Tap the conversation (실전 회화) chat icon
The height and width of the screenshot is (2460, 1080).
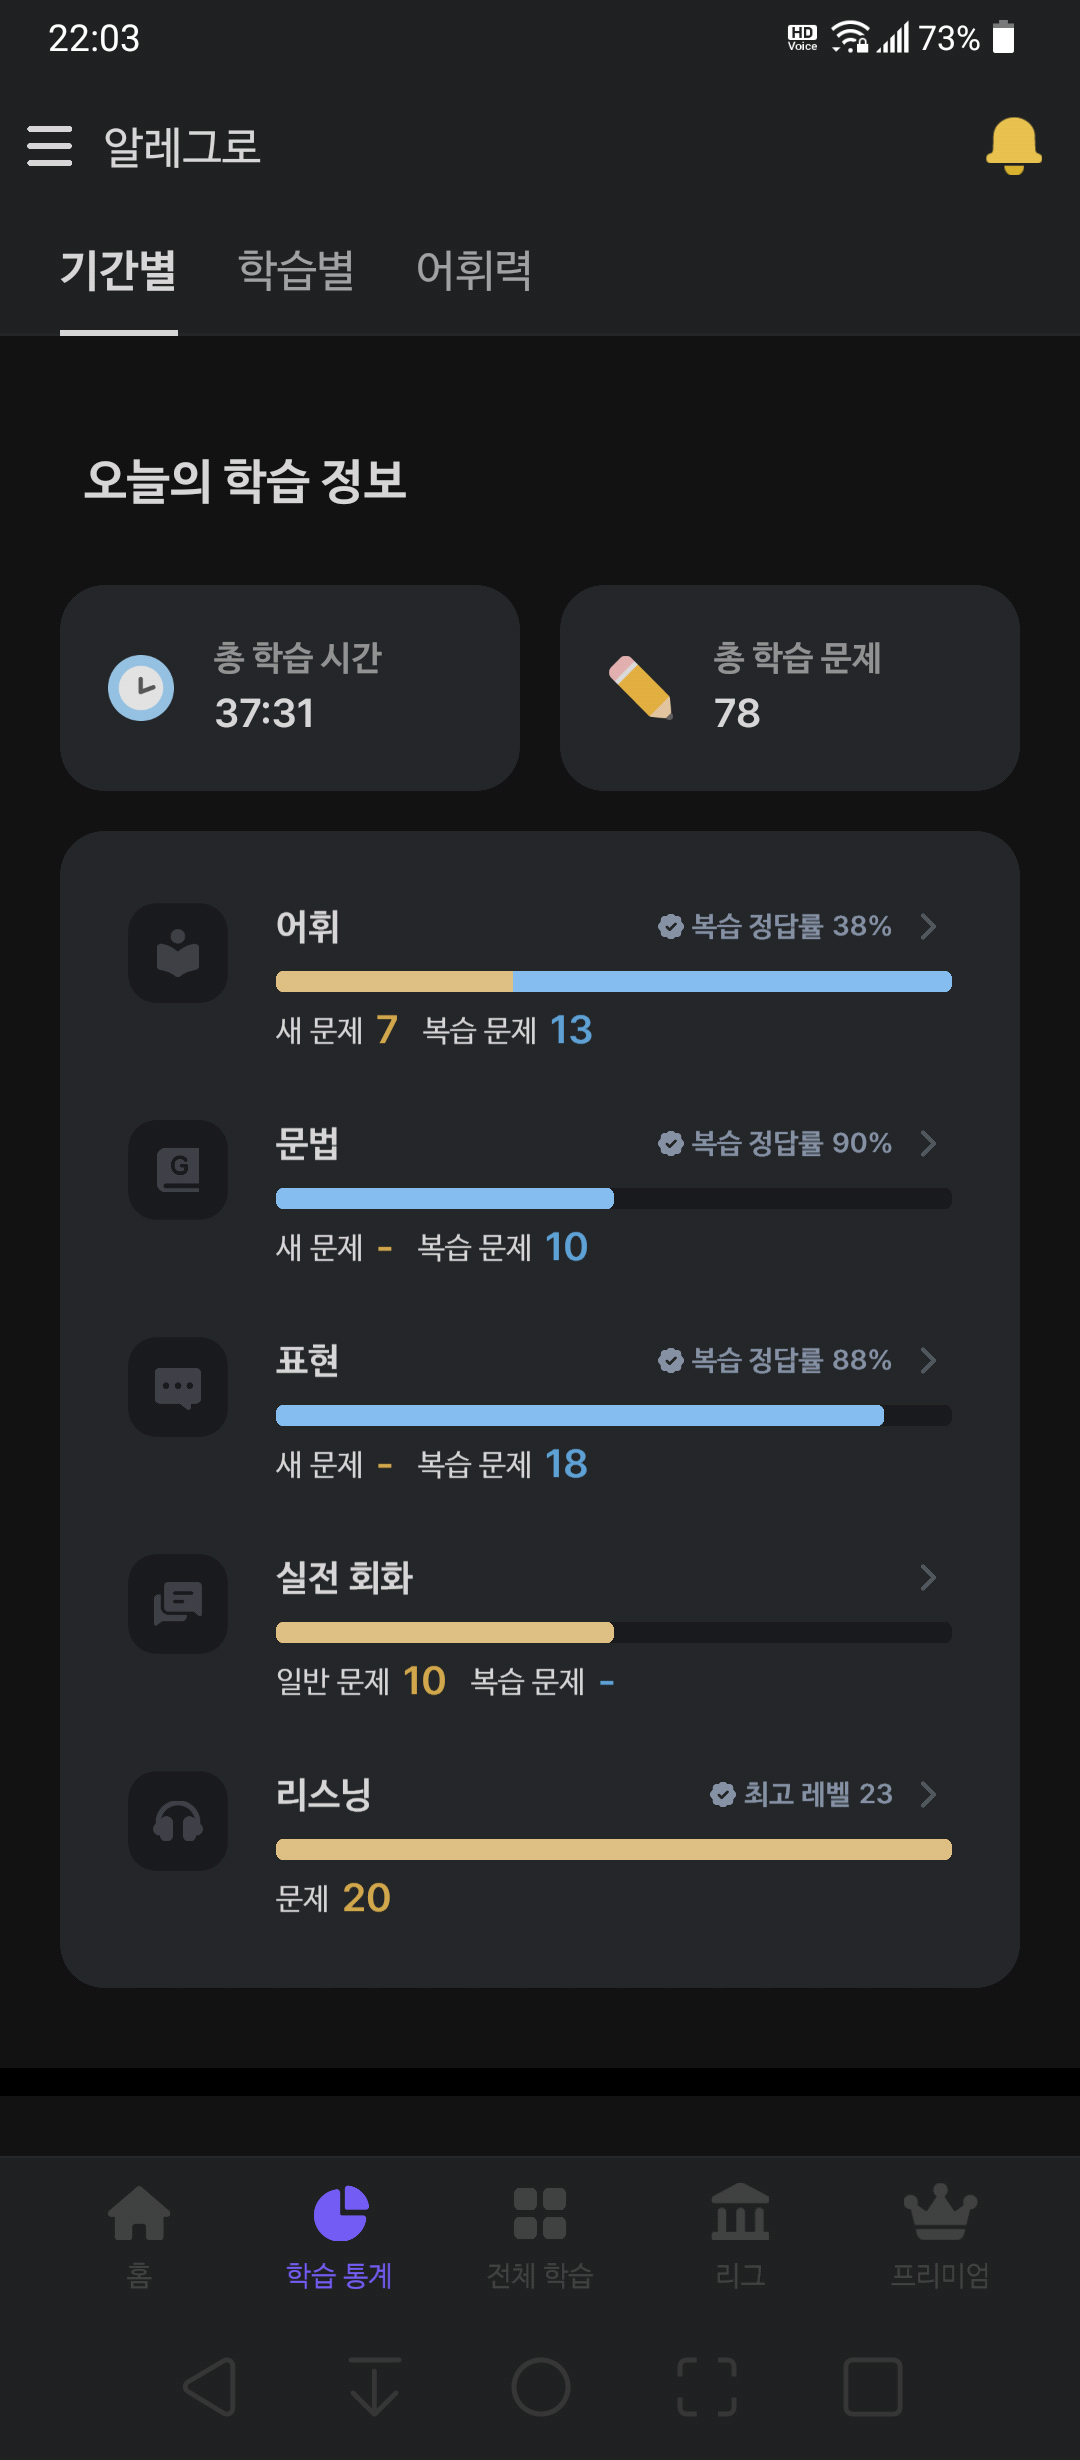click(178, 1604)
